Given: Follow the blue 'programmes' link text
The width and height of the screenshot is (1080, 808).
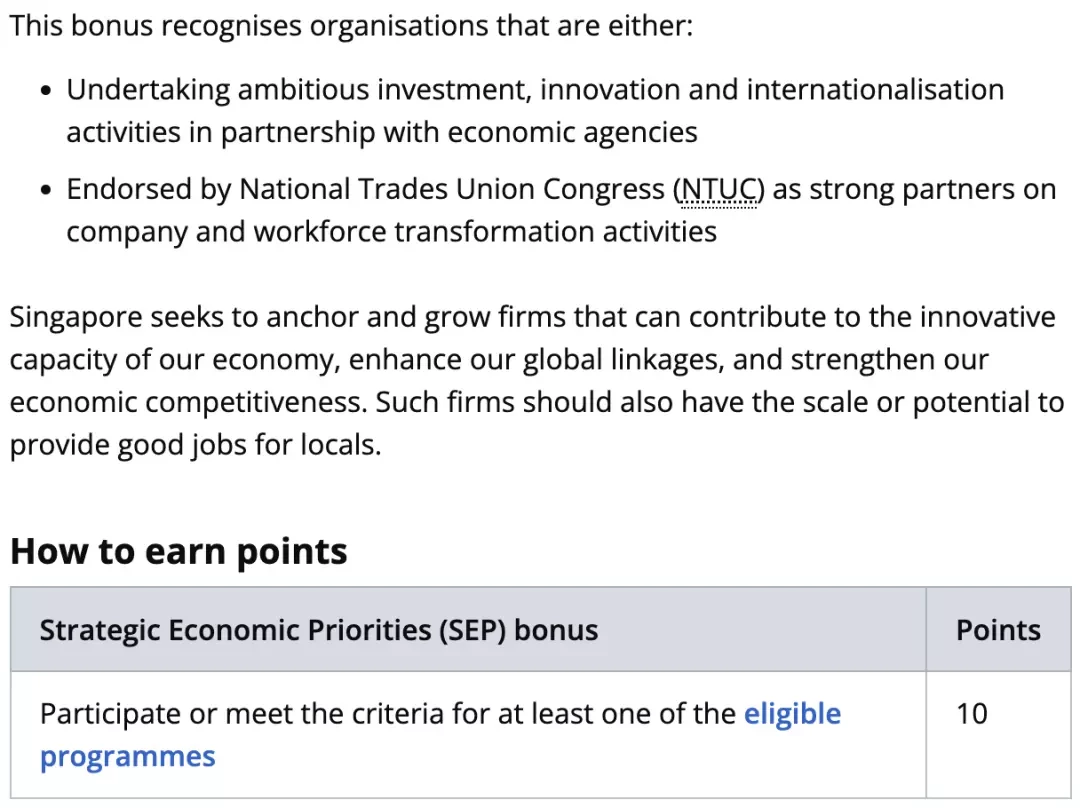Looking at the screenshot, I should pos(127,757).
